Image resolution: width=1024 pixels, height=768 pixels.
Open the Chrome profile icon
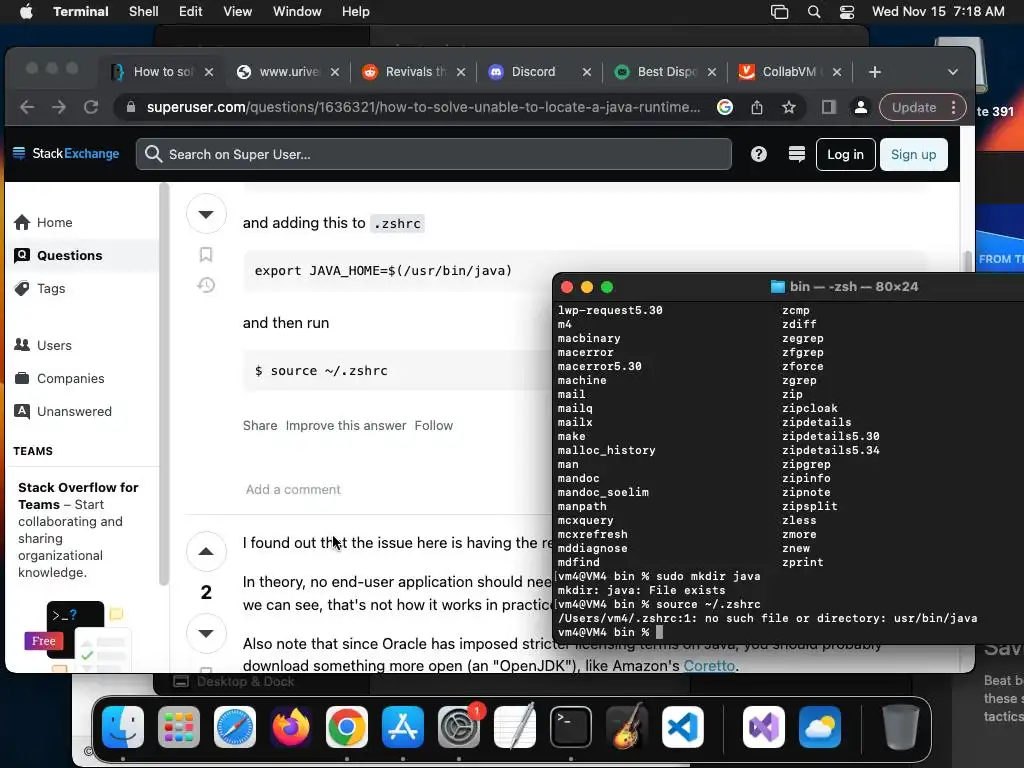[x=861, y=107]
